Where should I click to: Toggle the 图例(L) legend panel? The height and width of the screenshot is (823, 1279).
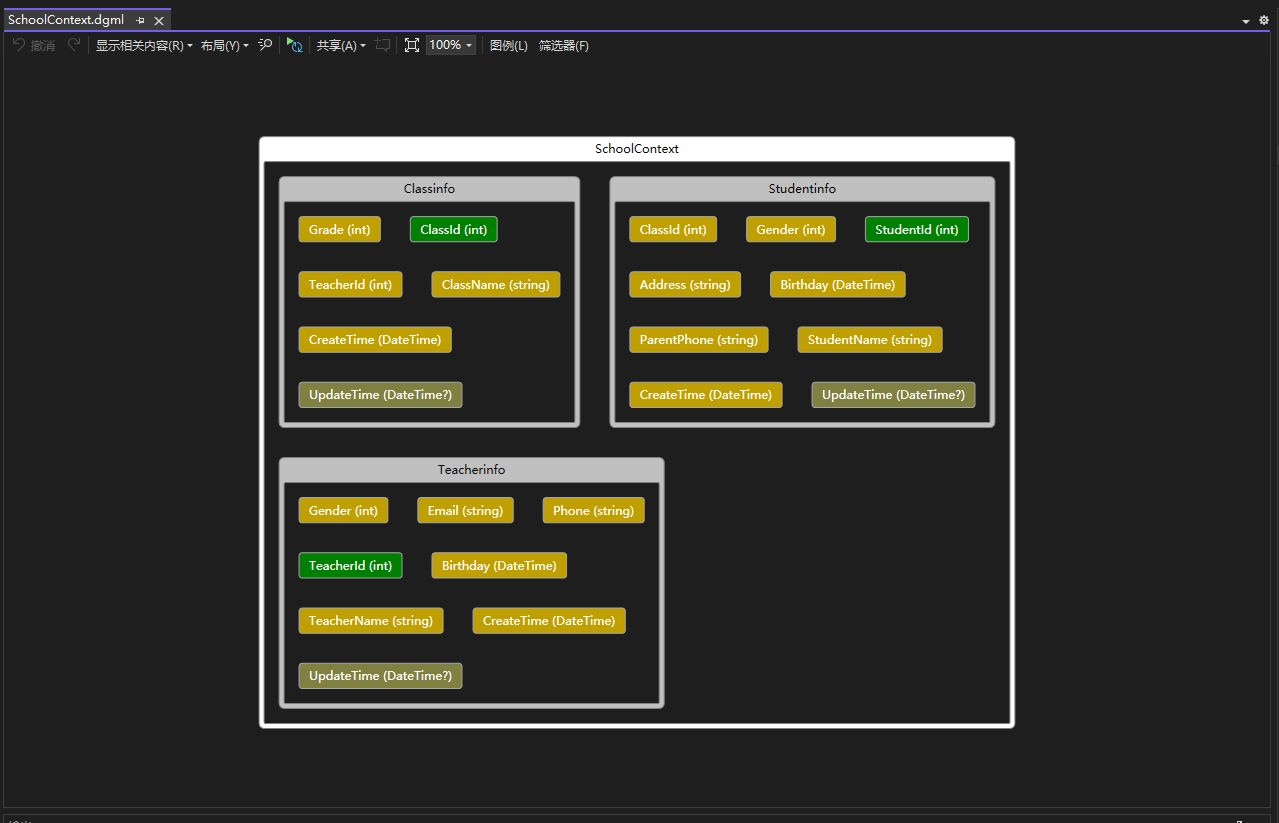coord(508,45)
